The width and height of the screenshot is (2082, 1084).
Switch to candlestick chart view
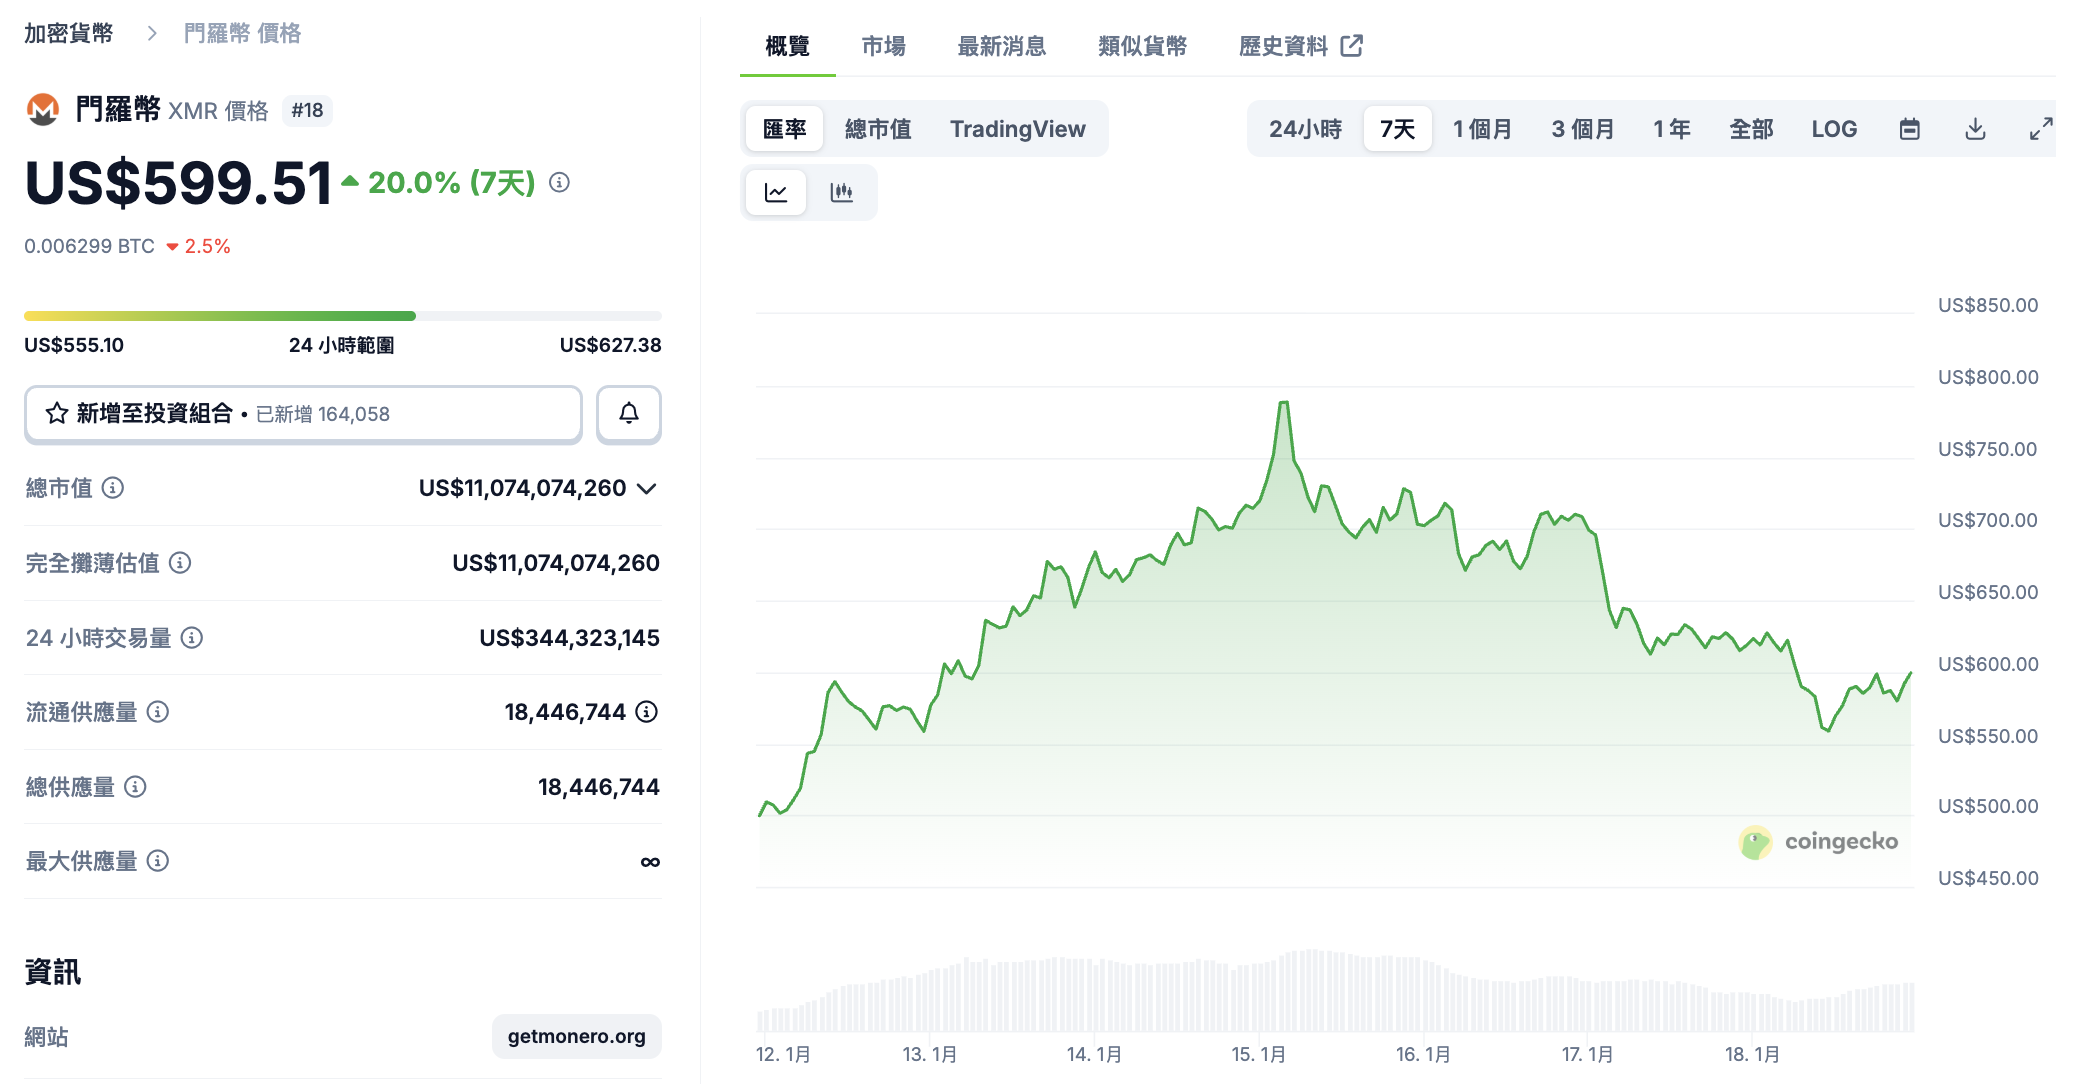(x=841, y=192)
